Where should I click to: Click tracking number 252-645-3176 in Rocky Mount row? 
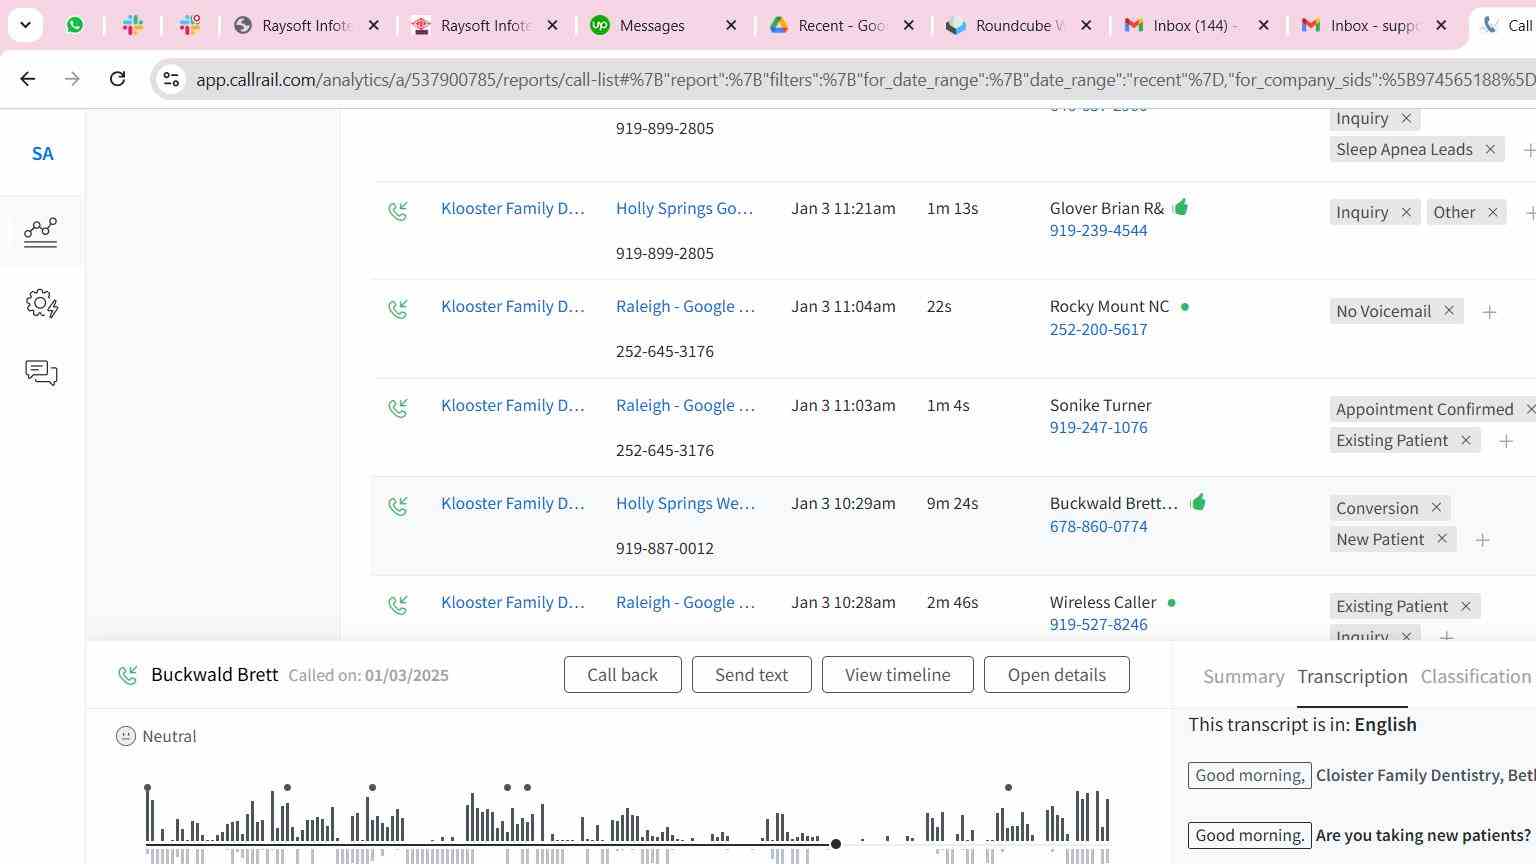665,352
